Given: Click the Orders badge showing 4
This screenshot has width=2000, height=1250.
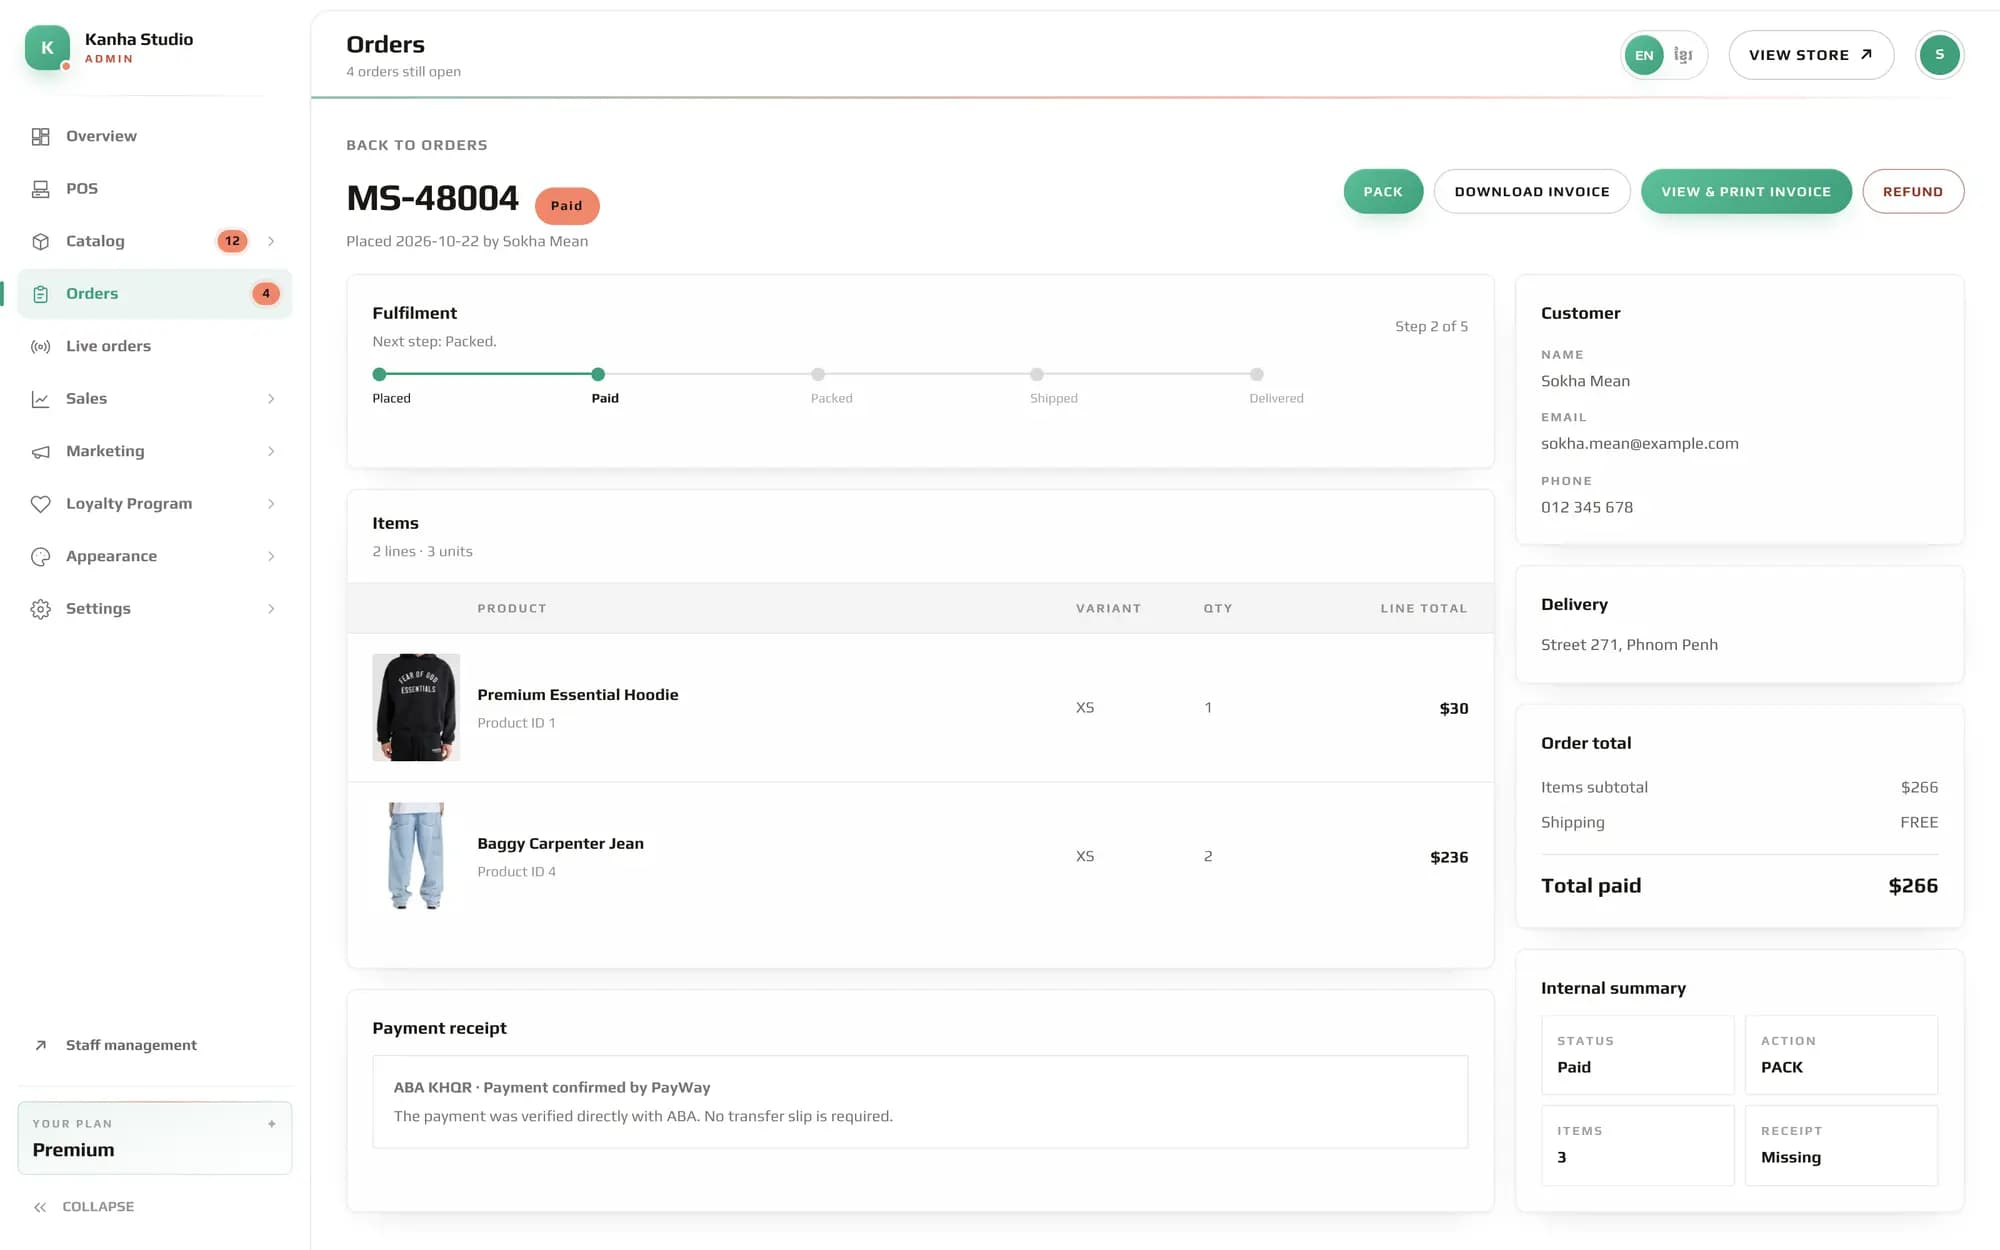Looking at the screenshot, I should [x=265, y=294].
